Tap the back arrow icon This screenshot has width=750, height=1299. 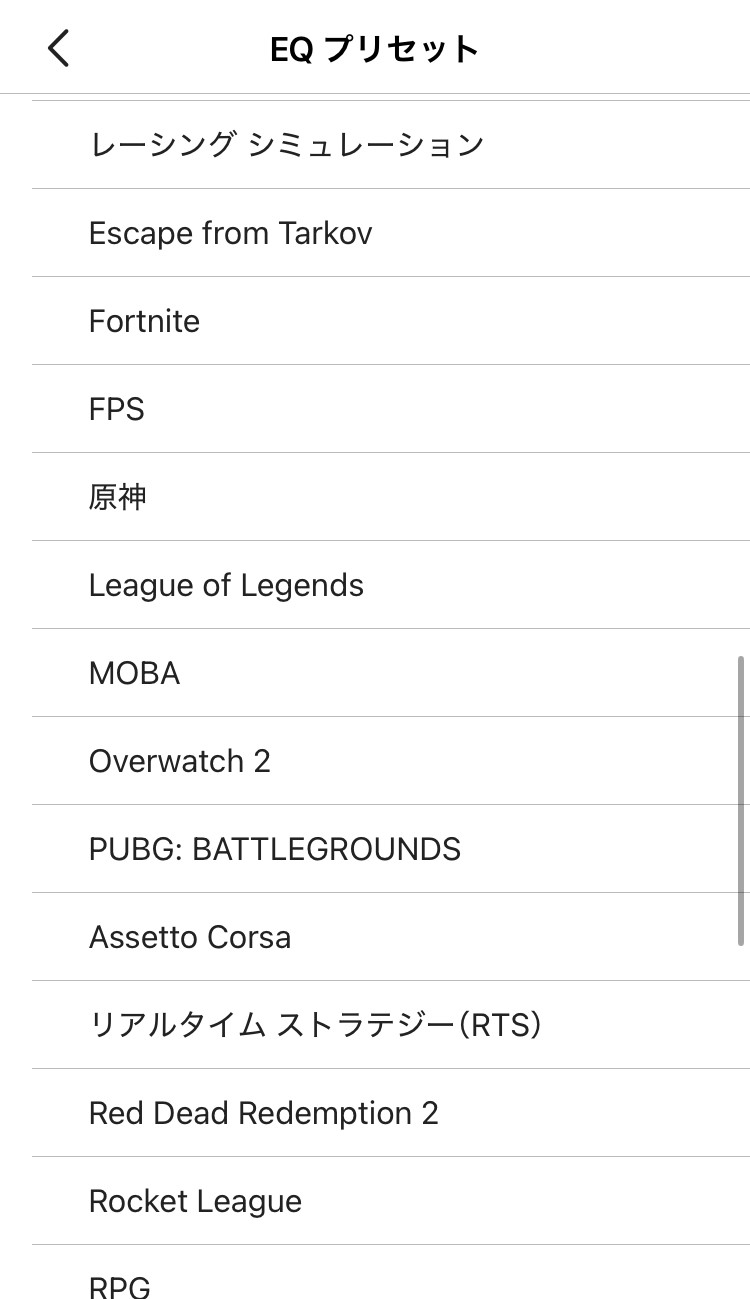[x=59, y=48]
